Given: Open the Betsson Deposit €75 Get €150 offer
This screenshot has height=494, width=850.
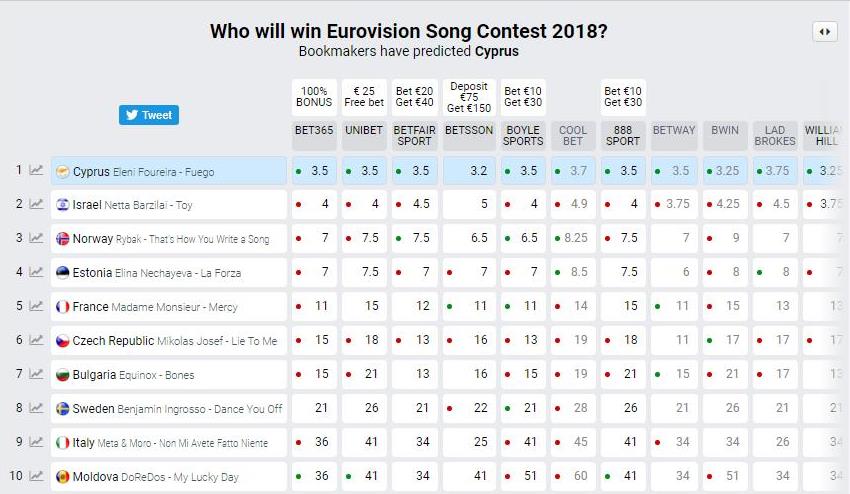Looking at the screenshot, I should coord(469,98).
